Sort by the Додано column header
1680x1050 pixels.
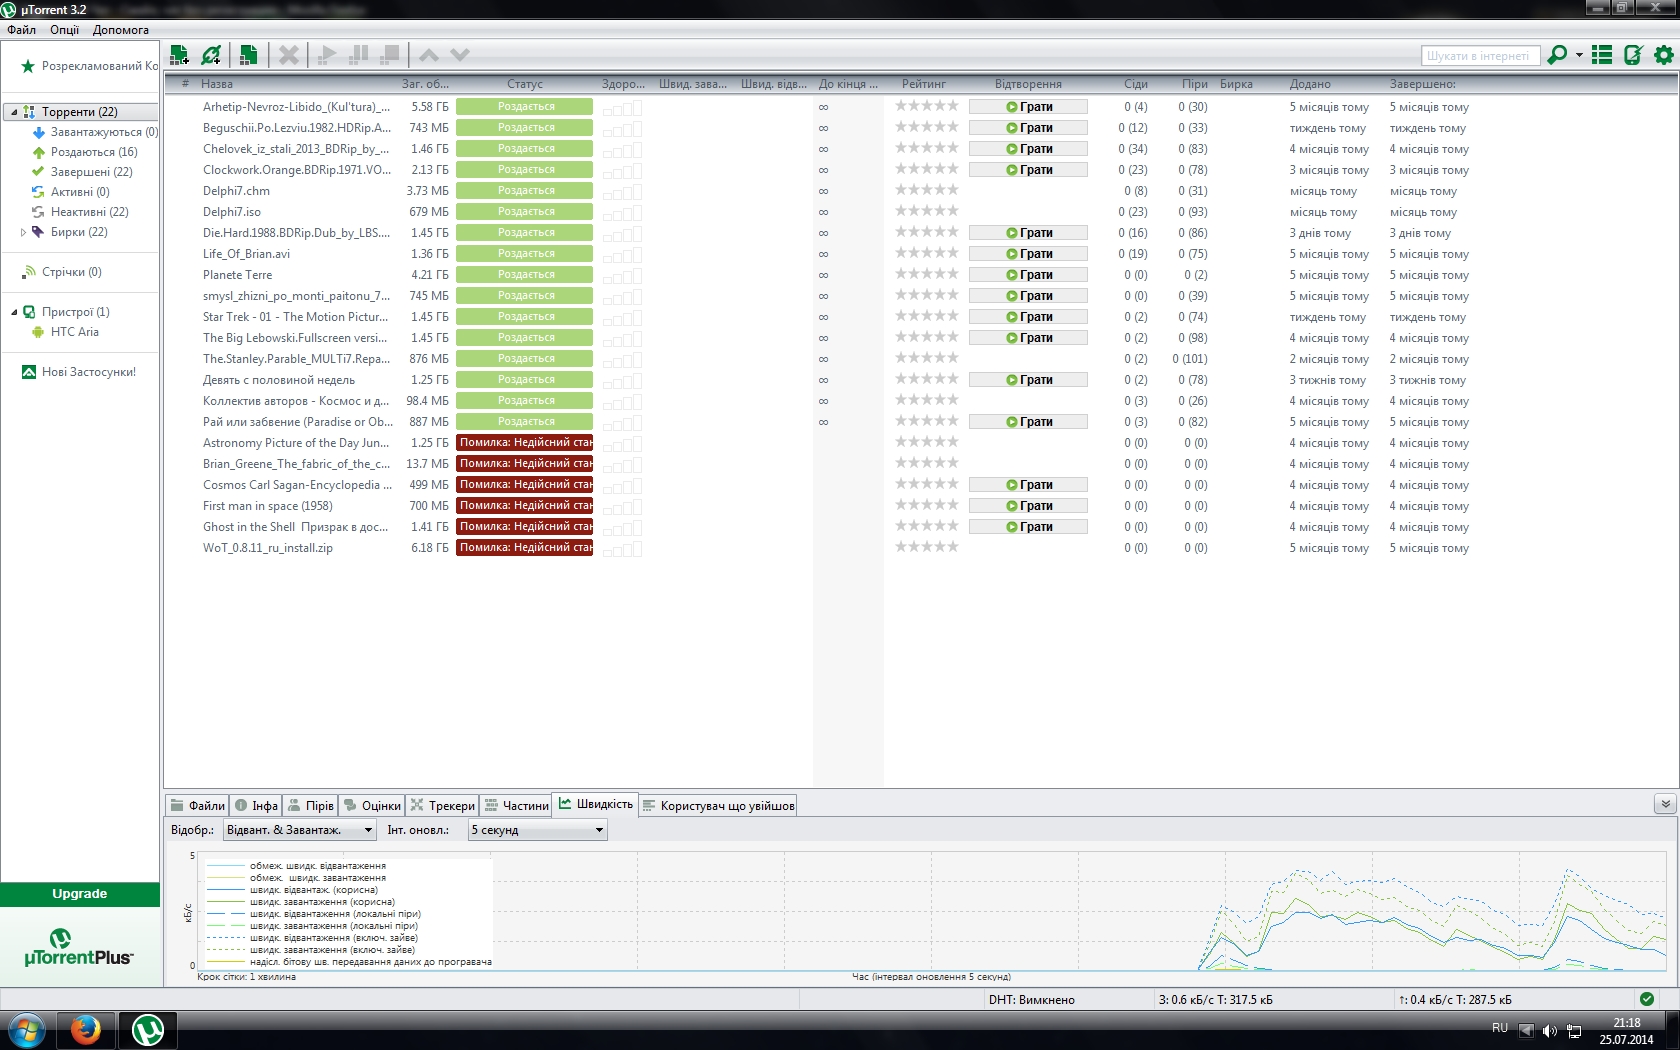(x=1310, y=84)
